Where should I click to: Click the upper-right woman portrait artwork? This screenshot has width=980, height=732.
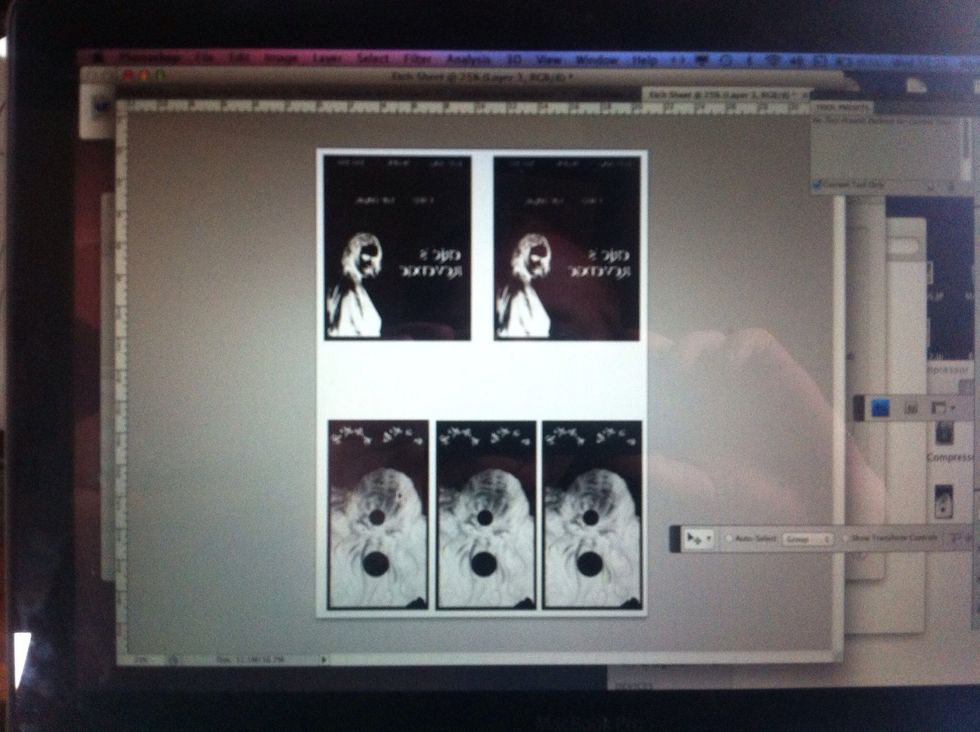(567, 248)
